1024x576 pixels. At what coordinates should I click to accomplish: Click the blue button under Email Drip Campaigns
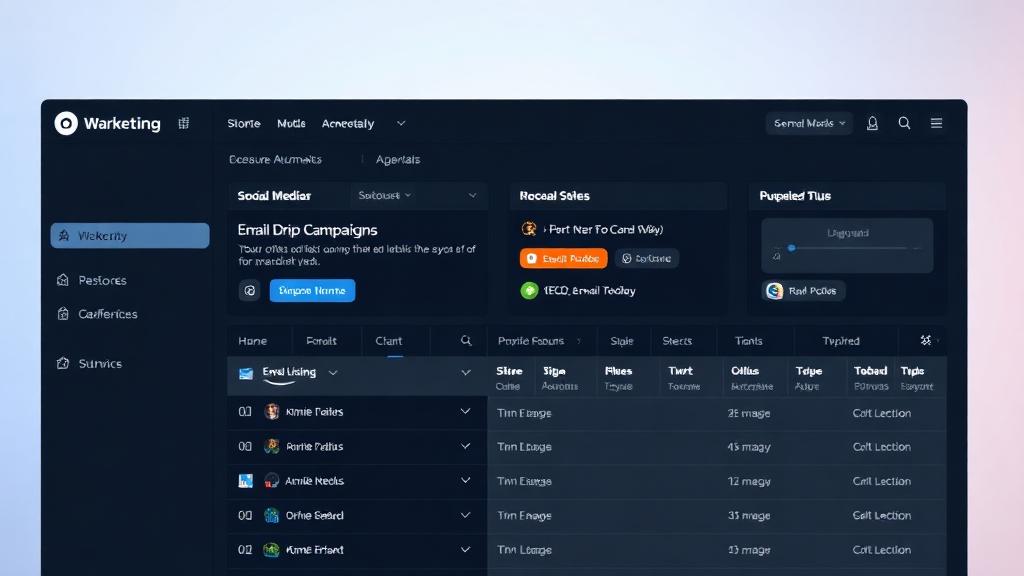pos(312,291)
